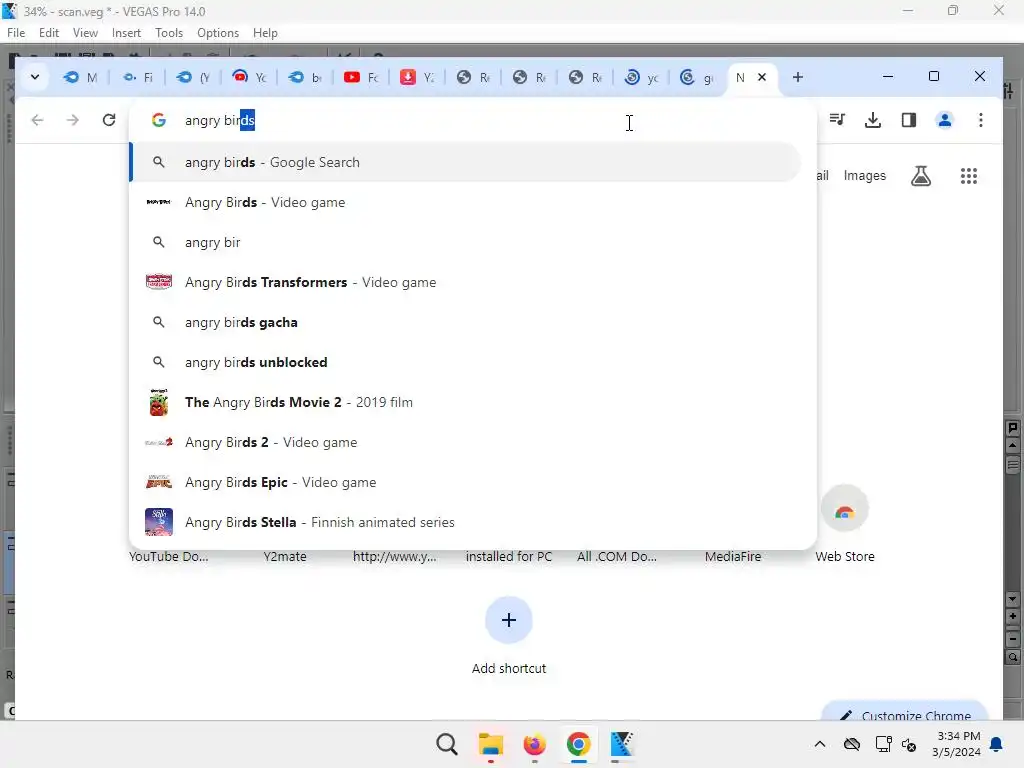
Task: Click Chrome icon in the taskbar
Action: click(x=579, y=744)
